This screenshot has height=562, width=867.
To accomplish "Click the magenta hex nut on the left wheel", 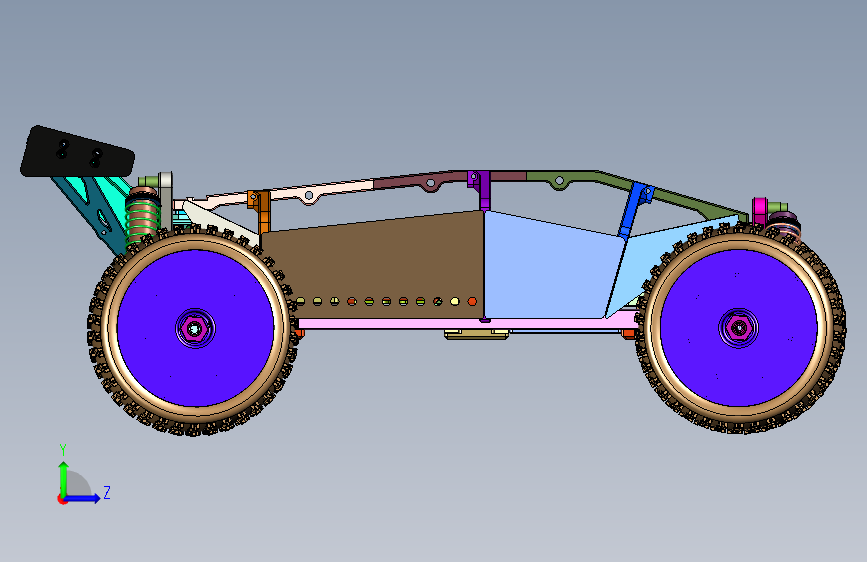I will (x=195, y=329).
